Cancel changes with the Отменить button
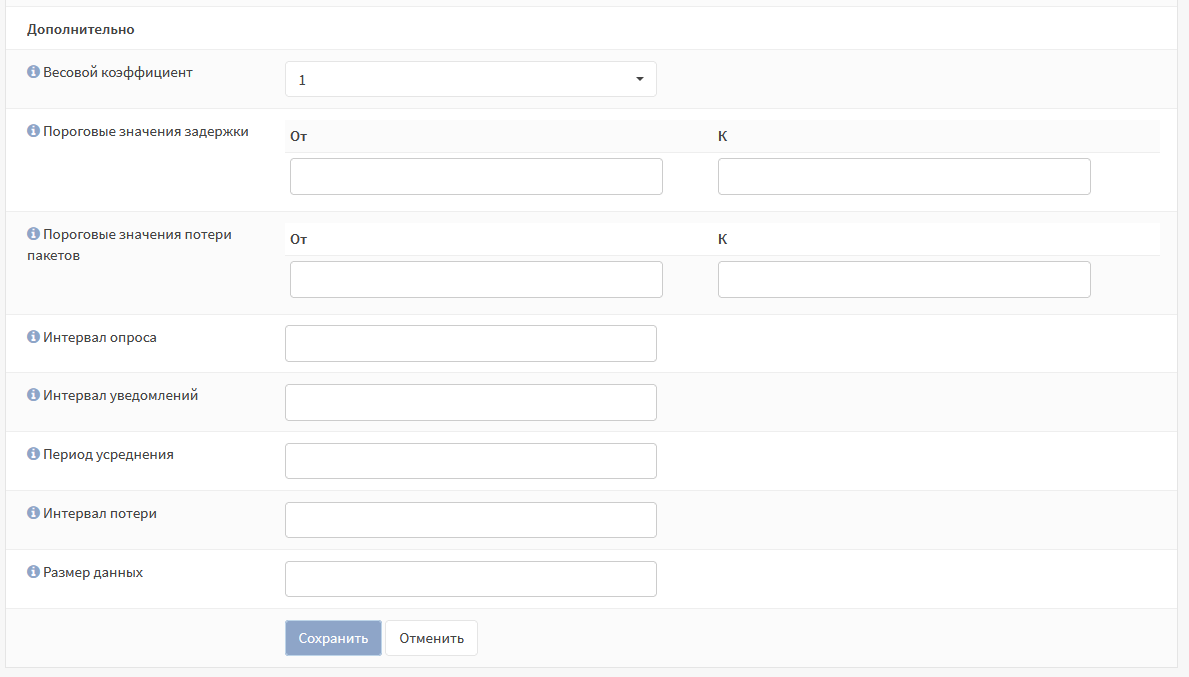Image resolution: width=1189 pixels, height=677 pixels. [431, 638]
